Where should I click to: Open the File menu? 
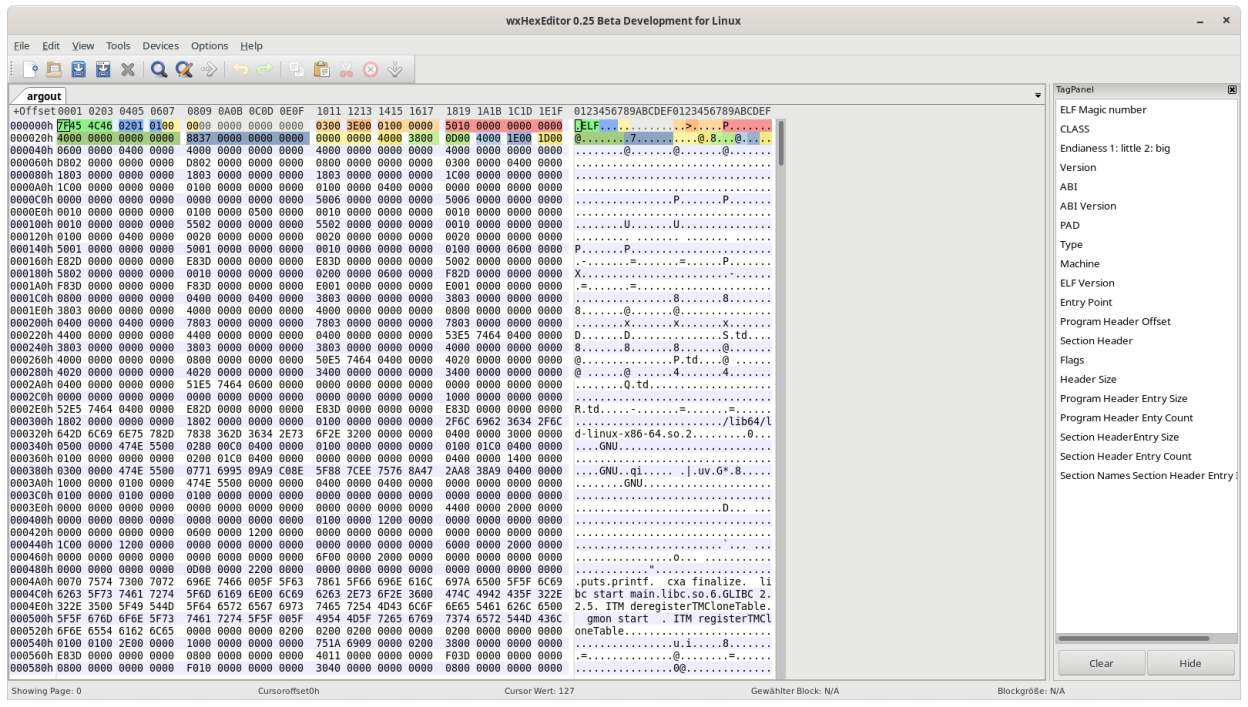(21, 46)
